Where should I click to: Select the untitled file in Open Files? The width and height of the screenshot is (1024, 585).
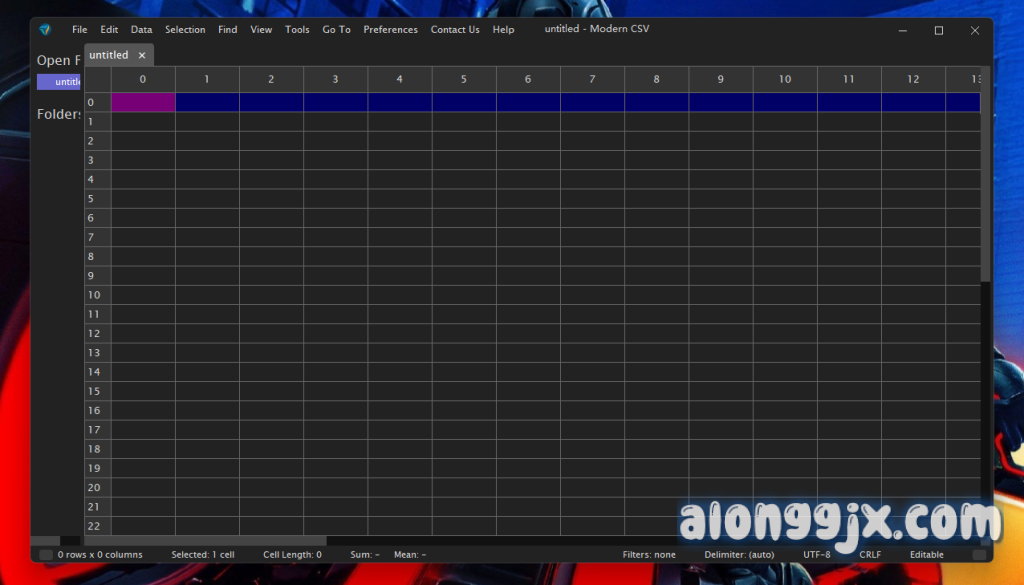click(x=60, y=82)
